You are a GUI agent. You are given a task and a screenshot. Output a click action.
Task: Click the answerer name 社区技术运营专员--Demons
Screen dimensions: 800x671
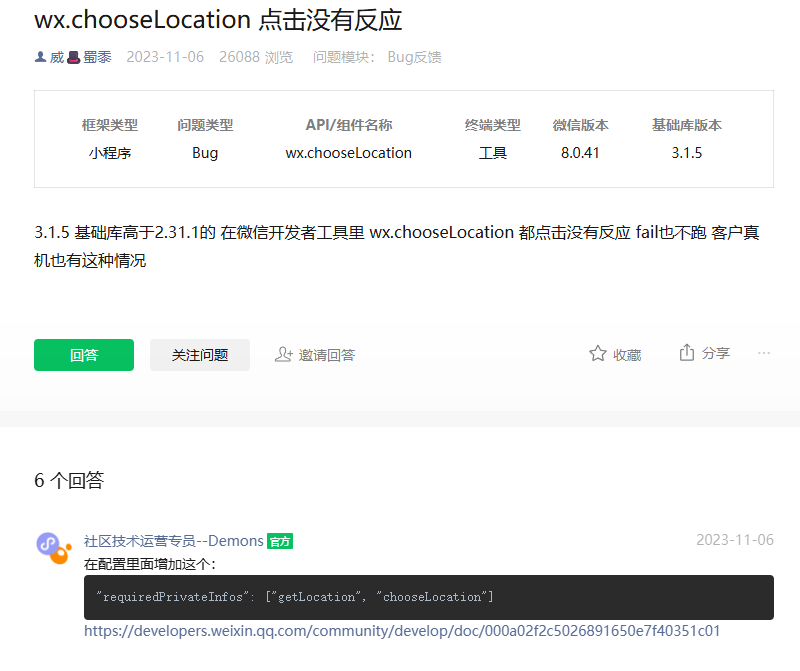[x=172, y=540]
